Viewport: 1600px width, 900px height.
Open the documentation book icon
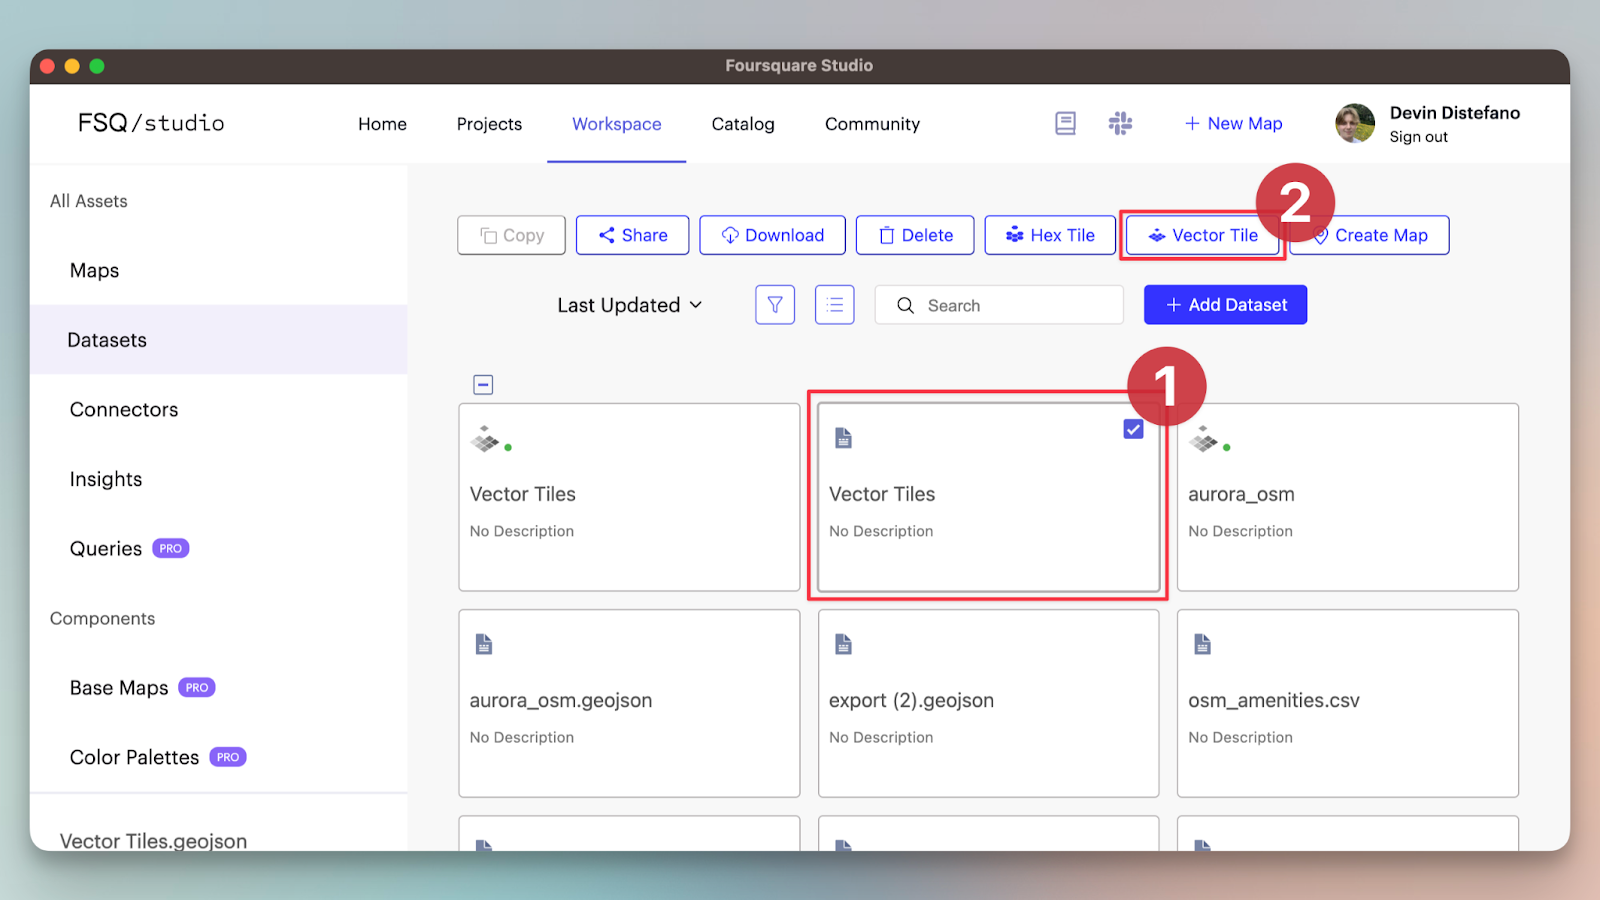[x=1065, y=123]
